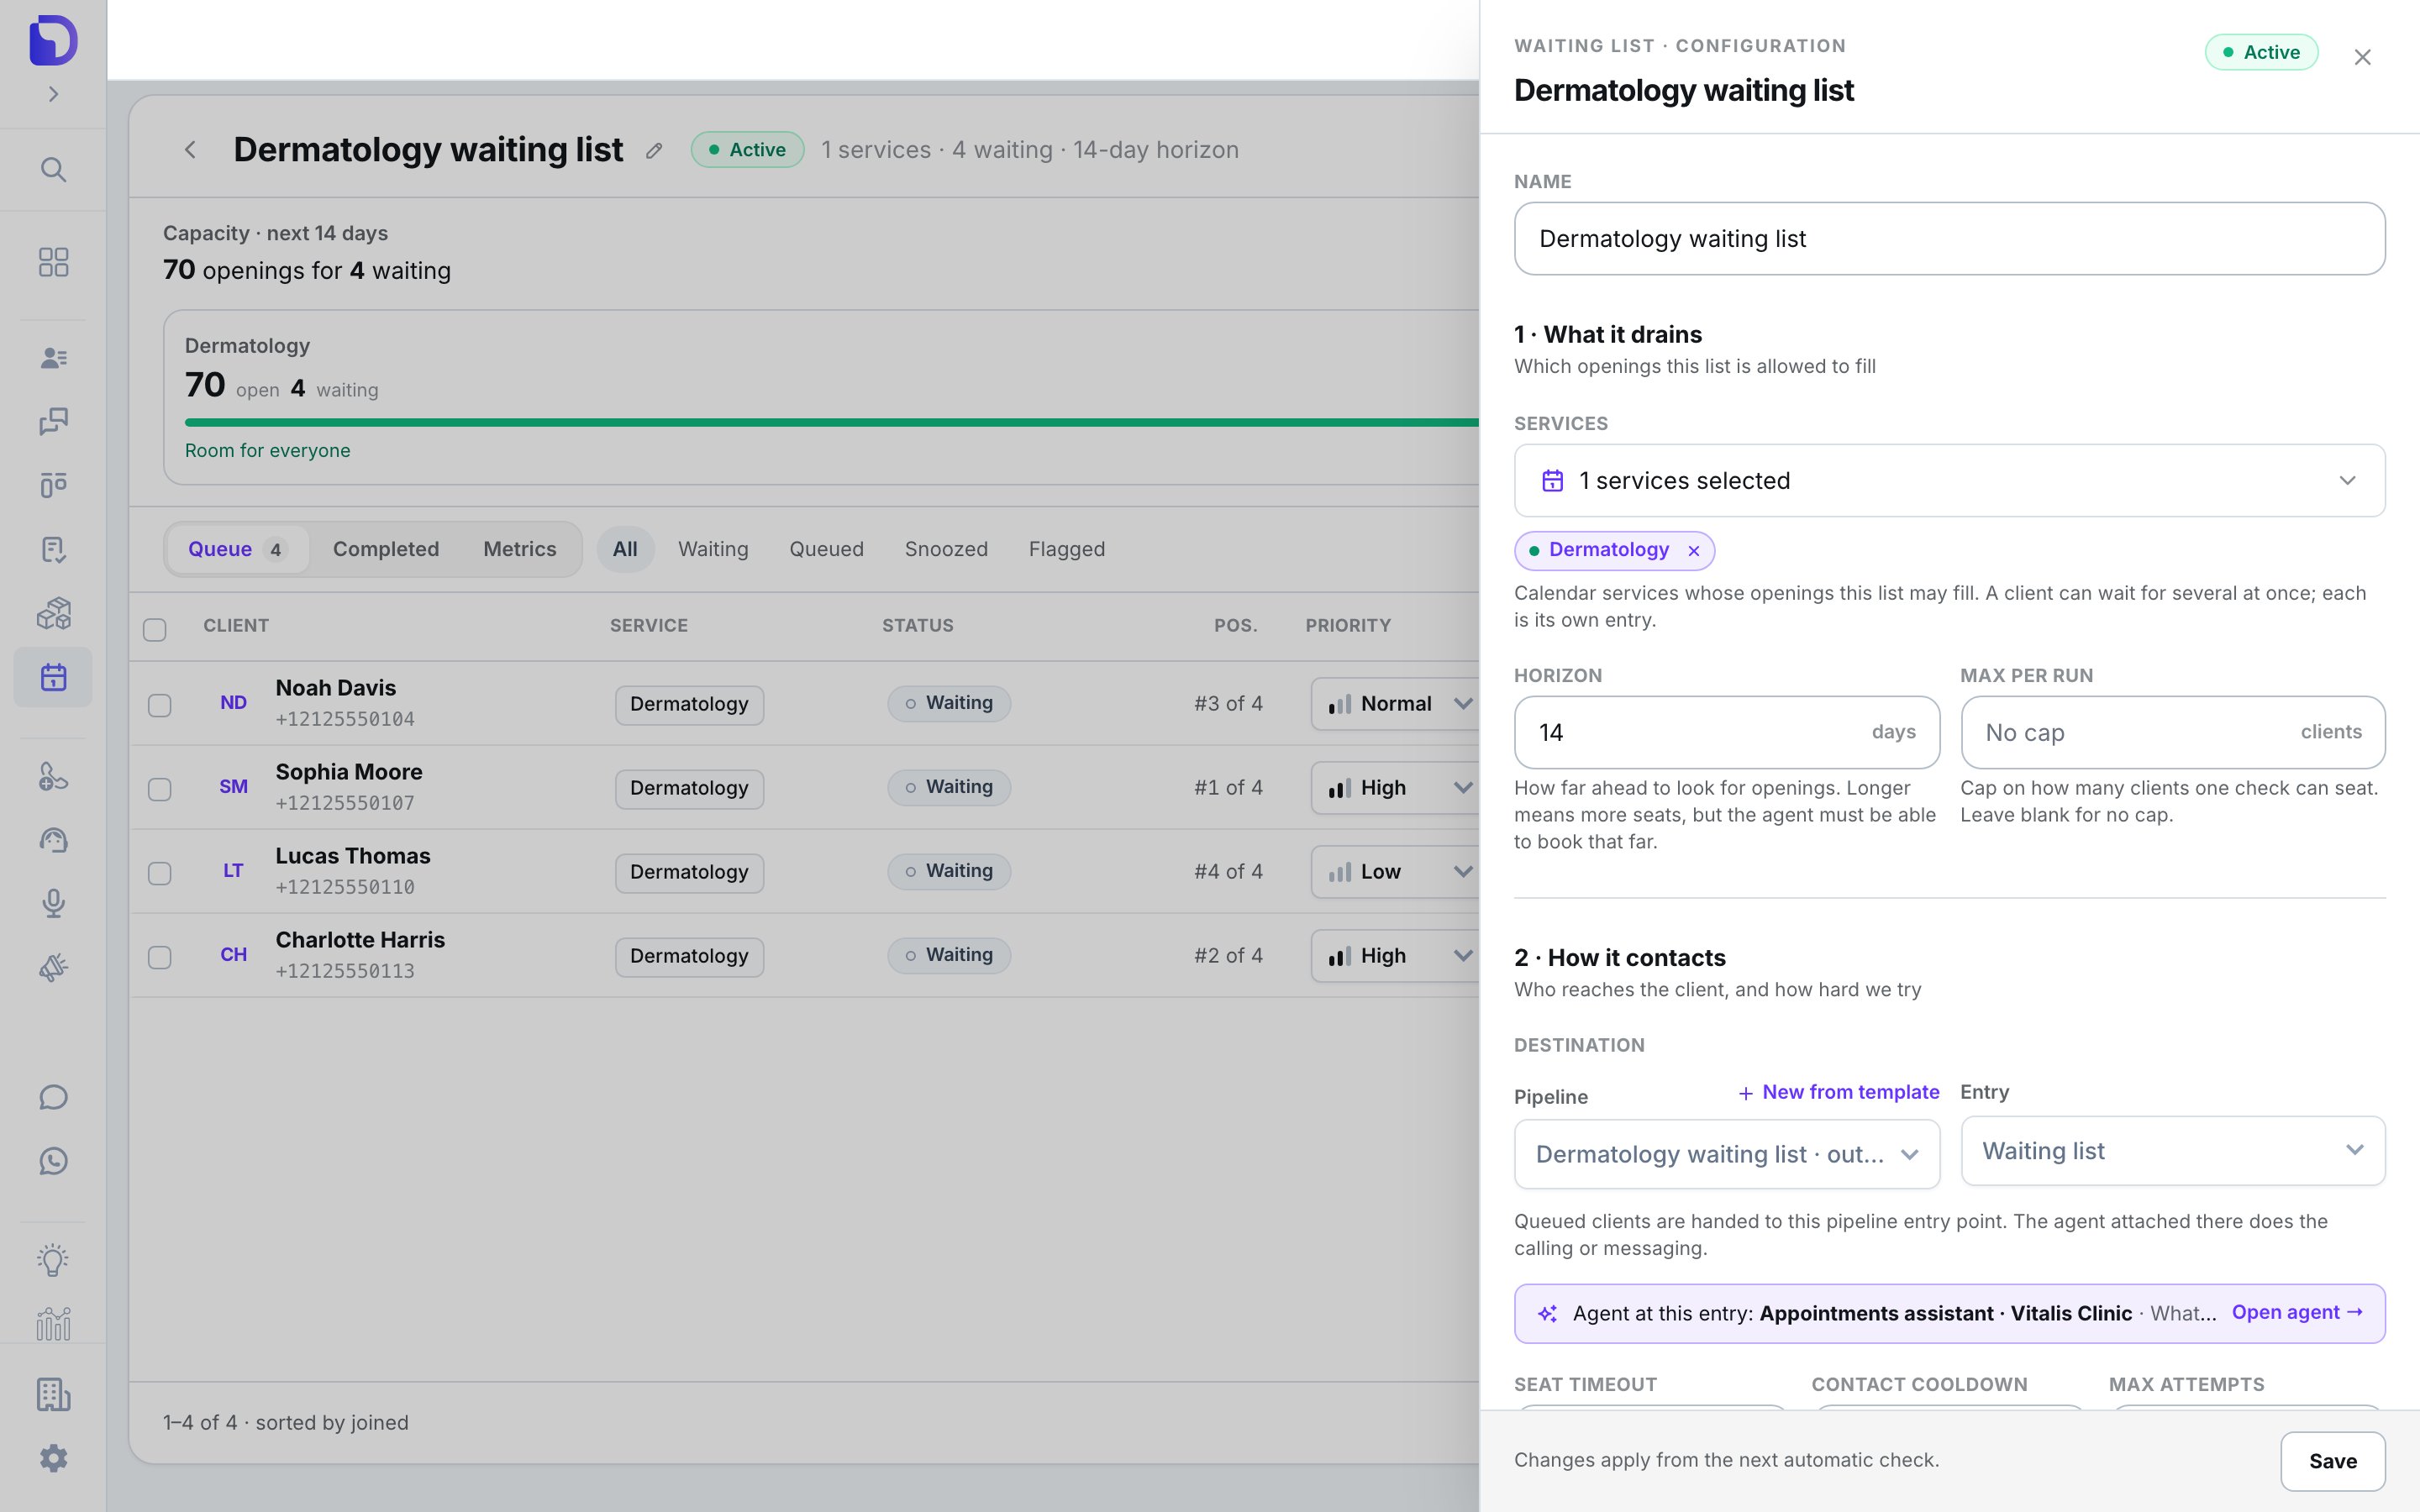The height and width of the screenshot is (1512, 2420).
Task: Click the Dermatology badge in Lucas Thomas's row
Action: (x=689, y=872)
